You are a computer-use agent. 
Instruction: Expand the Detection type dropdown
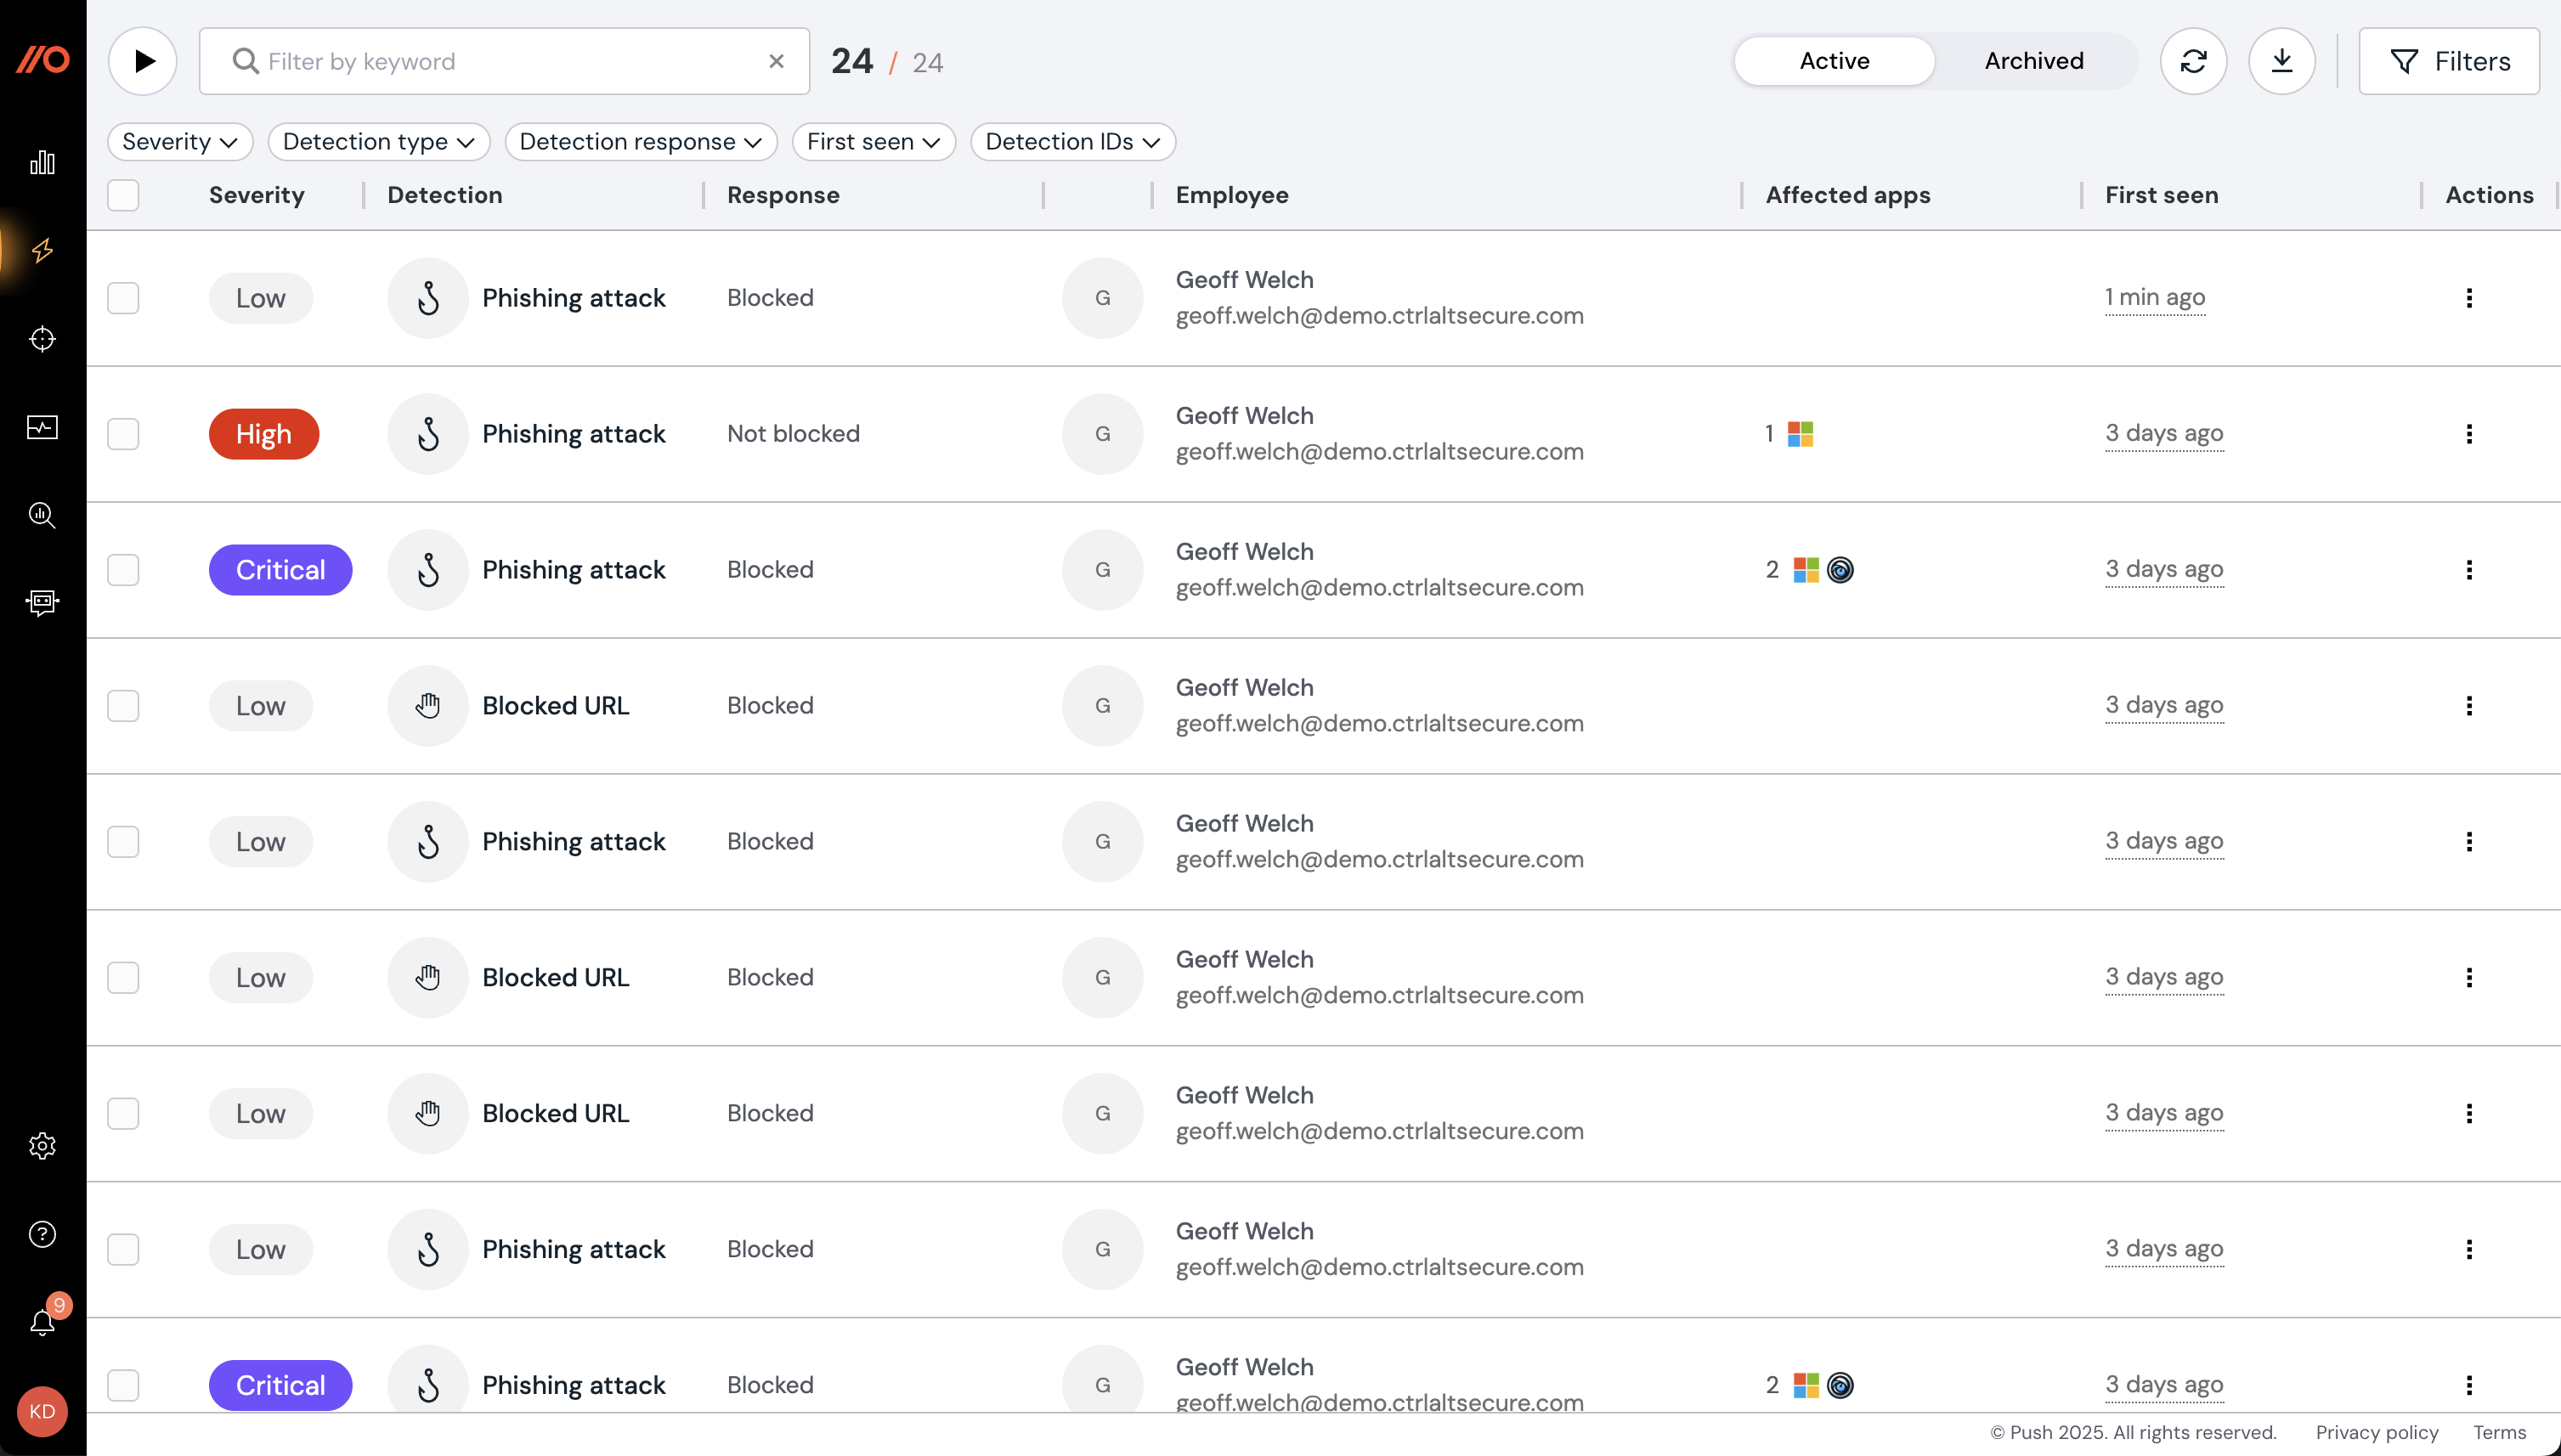378,142
